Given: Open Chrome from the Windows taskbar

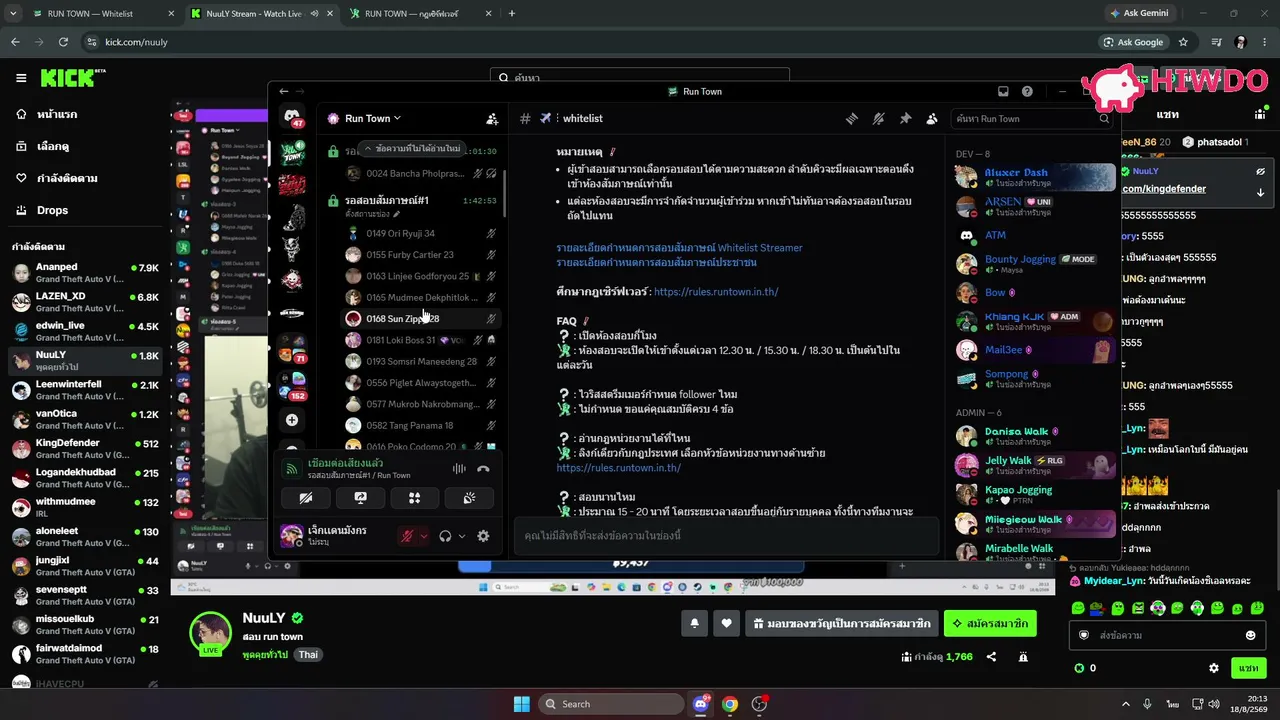Looking at the screenshot, I should pos(730,704).
